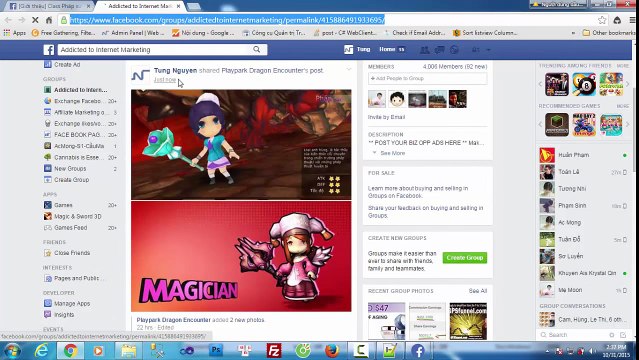Click the green Create Group button

[x=465, y=258]
